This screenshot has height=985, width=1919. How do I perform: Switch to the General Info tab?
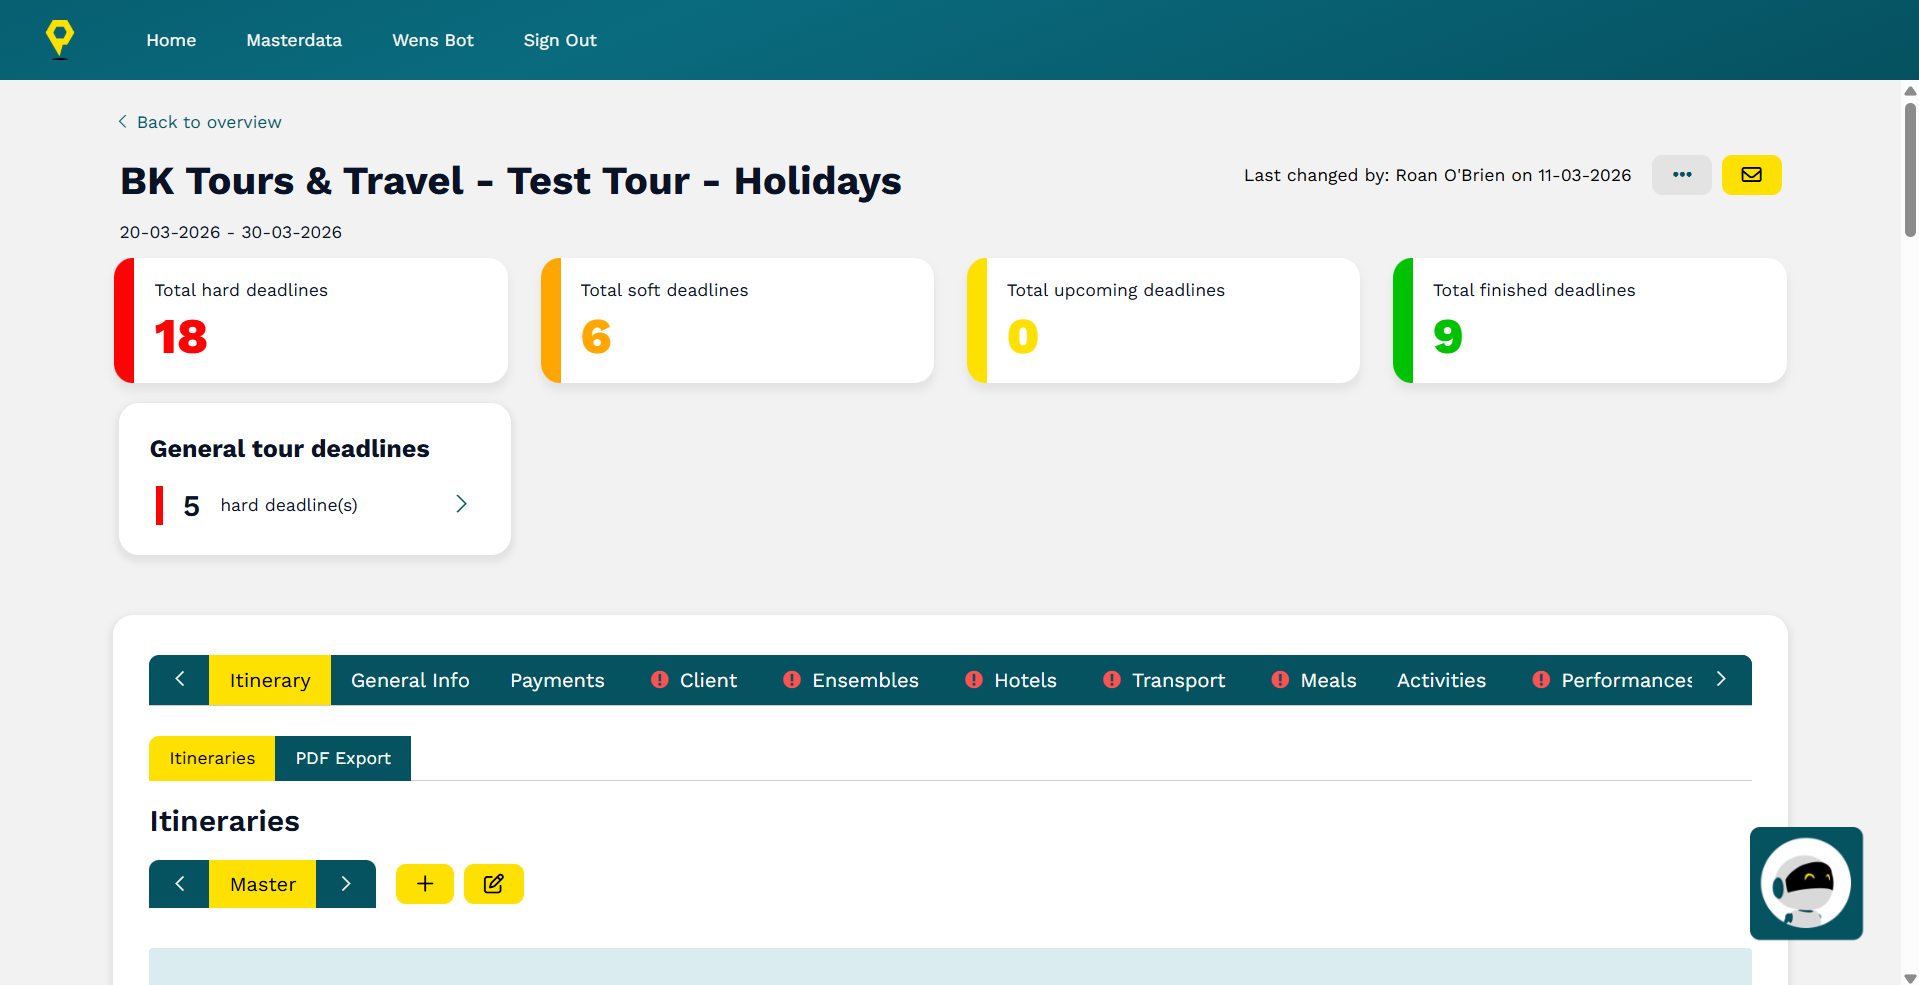pos(410,680)
